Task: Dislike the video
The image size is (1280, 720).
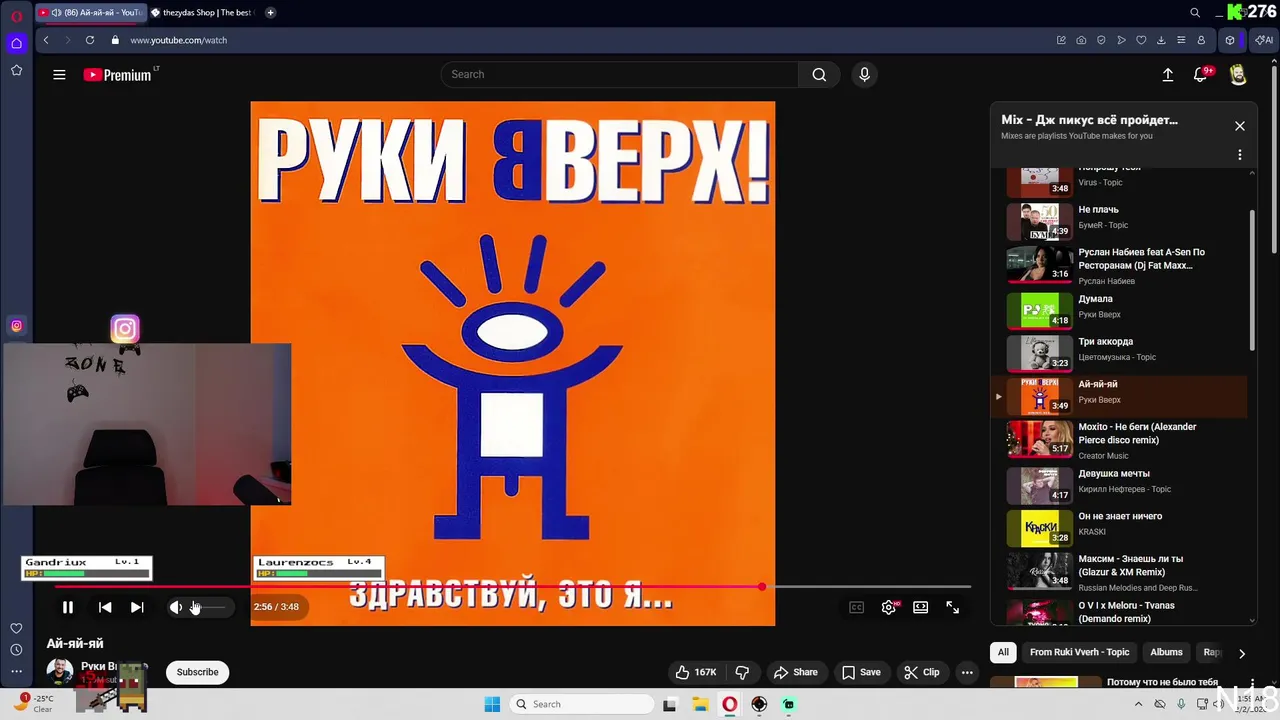Action: click(742, 672)
